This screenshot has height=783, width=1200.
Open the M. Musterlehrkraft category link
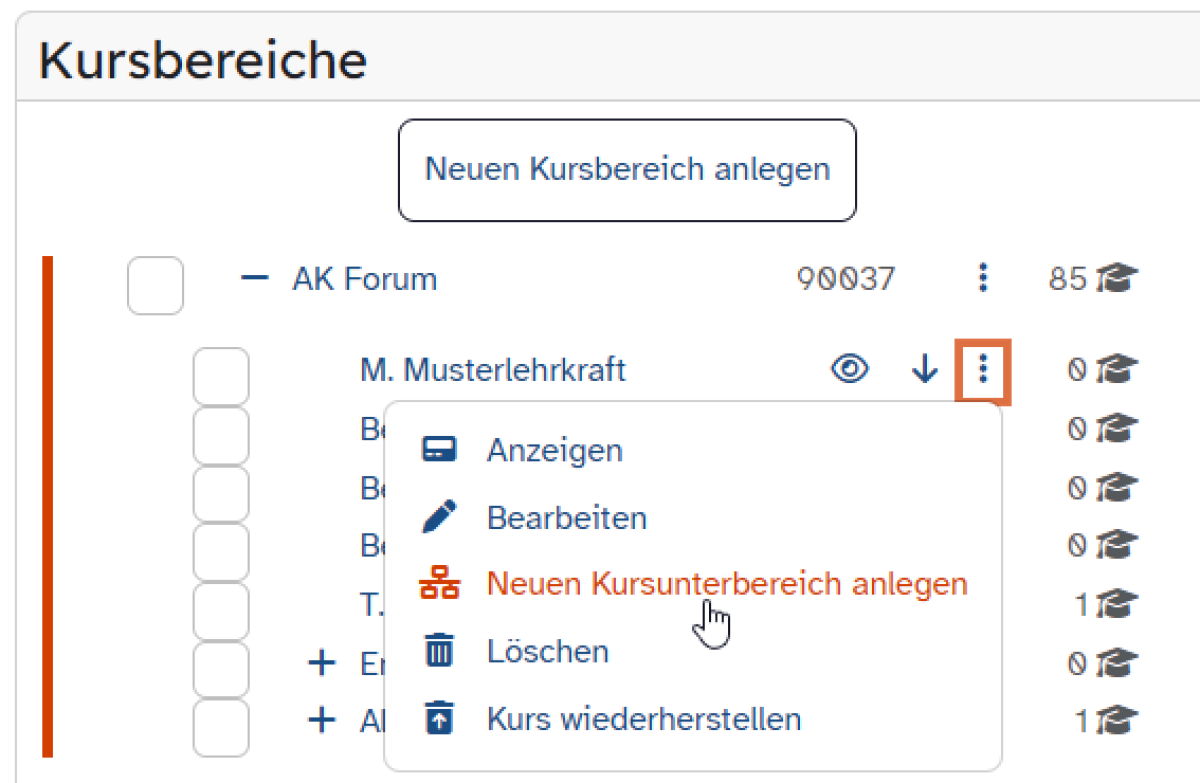(x=492, y=371)
